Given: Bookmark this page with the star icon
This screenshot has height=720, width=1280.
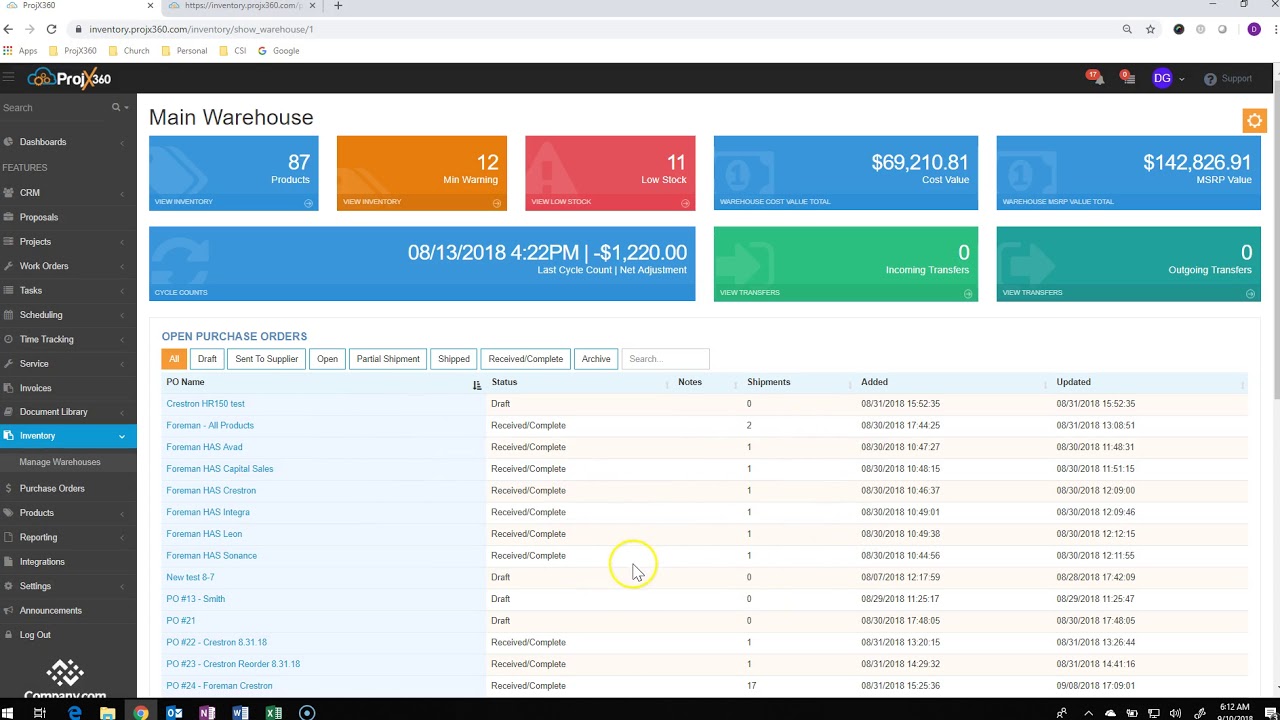Looking at the screenshot, I should point(1150,29).
